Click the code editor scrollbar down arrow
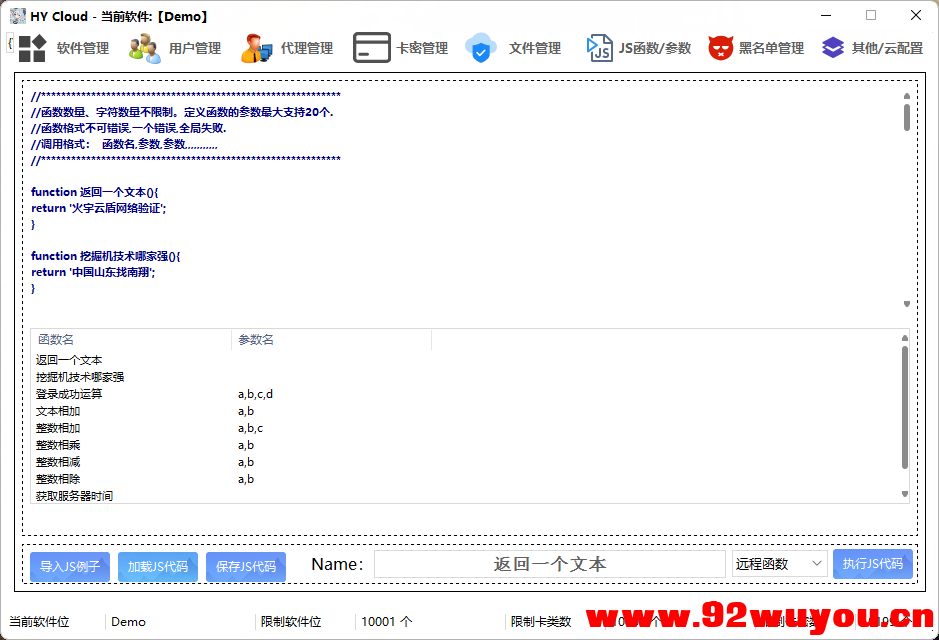Screen dimensions: 939x640 tap(906, 302)
